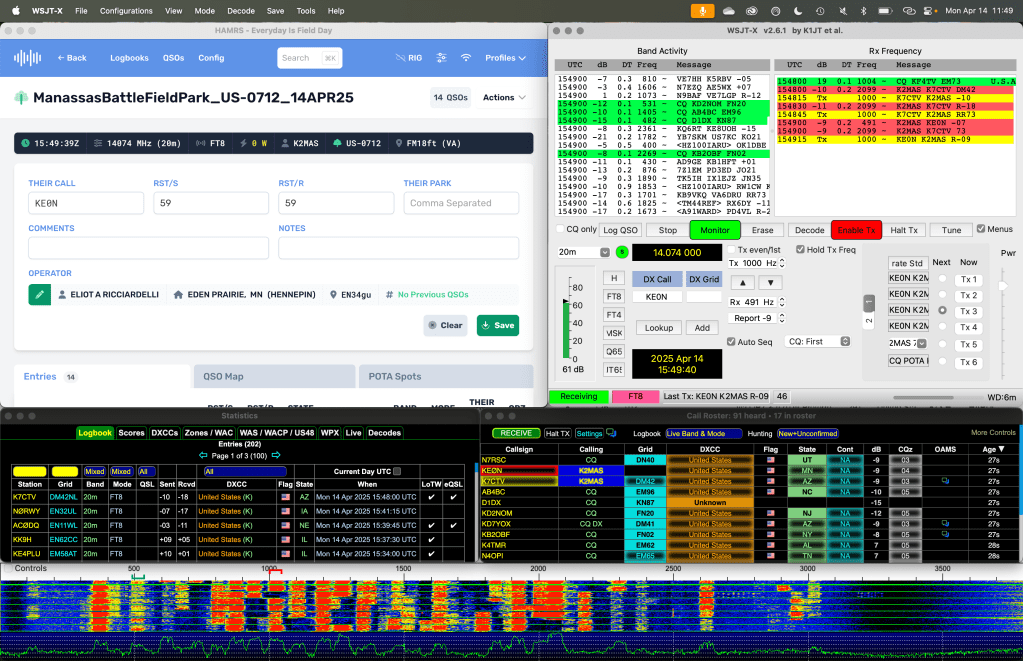Expand the Profiles dropdown
1023x661 pixels.
pos(505,58)
